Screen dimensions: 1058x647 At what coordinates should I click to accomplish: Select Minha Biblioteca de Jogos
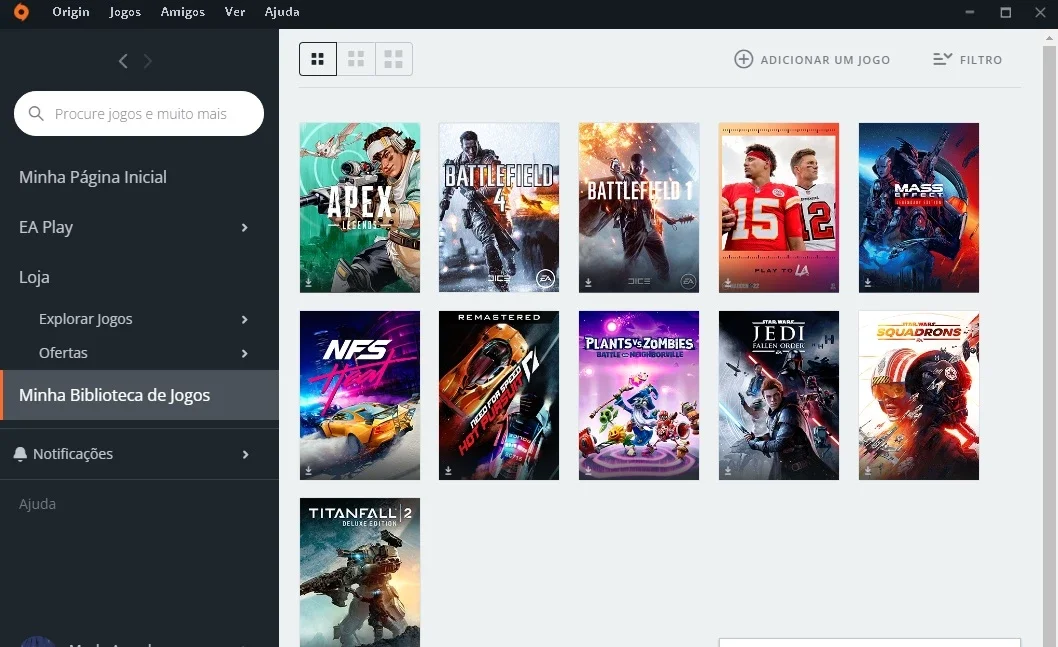pos(140,395)
